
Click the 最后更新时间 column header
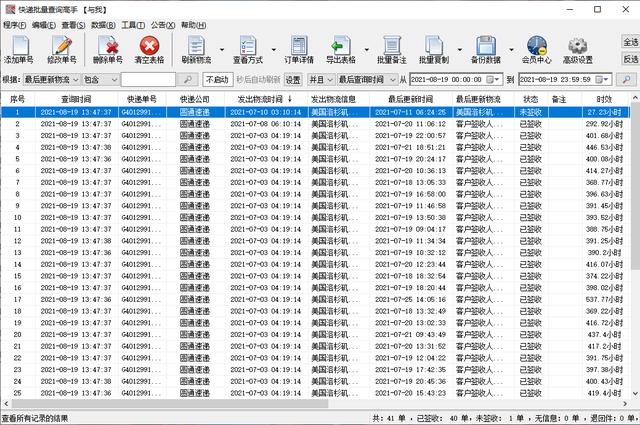pyautogui.click(x=411, y=99)
